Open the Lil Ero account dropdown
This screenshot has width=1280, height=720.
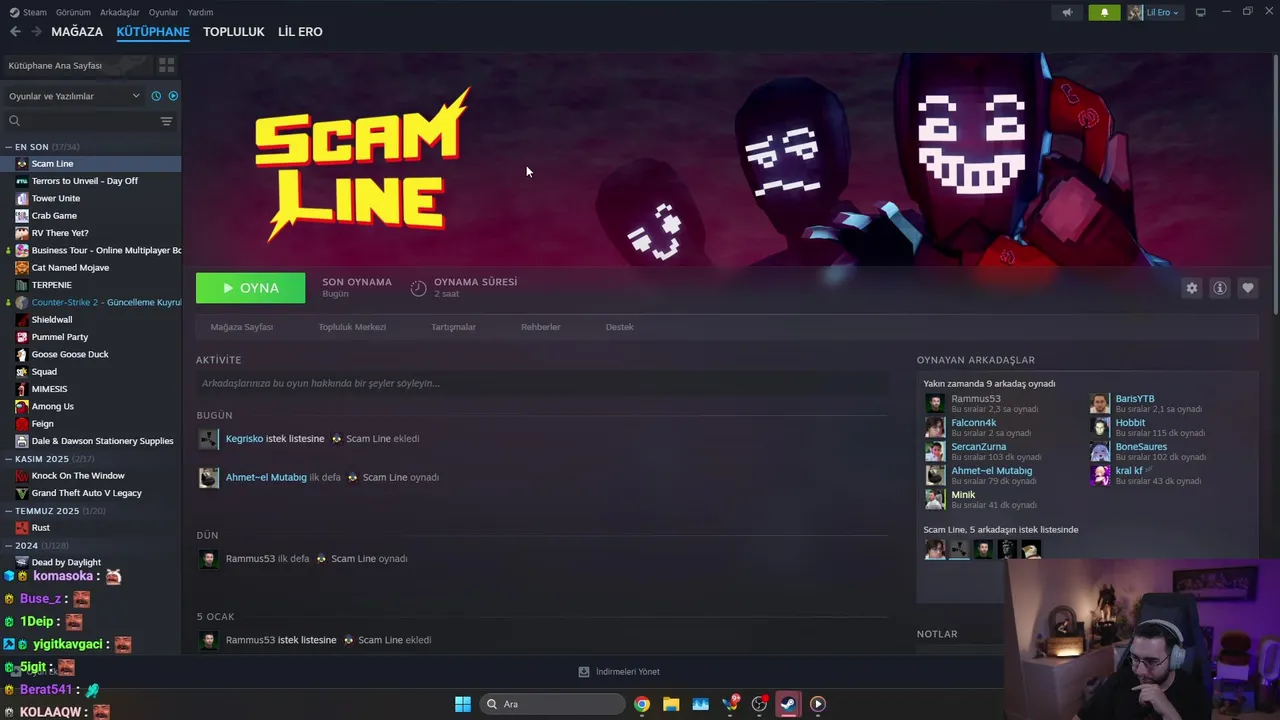coord(1155,12)
